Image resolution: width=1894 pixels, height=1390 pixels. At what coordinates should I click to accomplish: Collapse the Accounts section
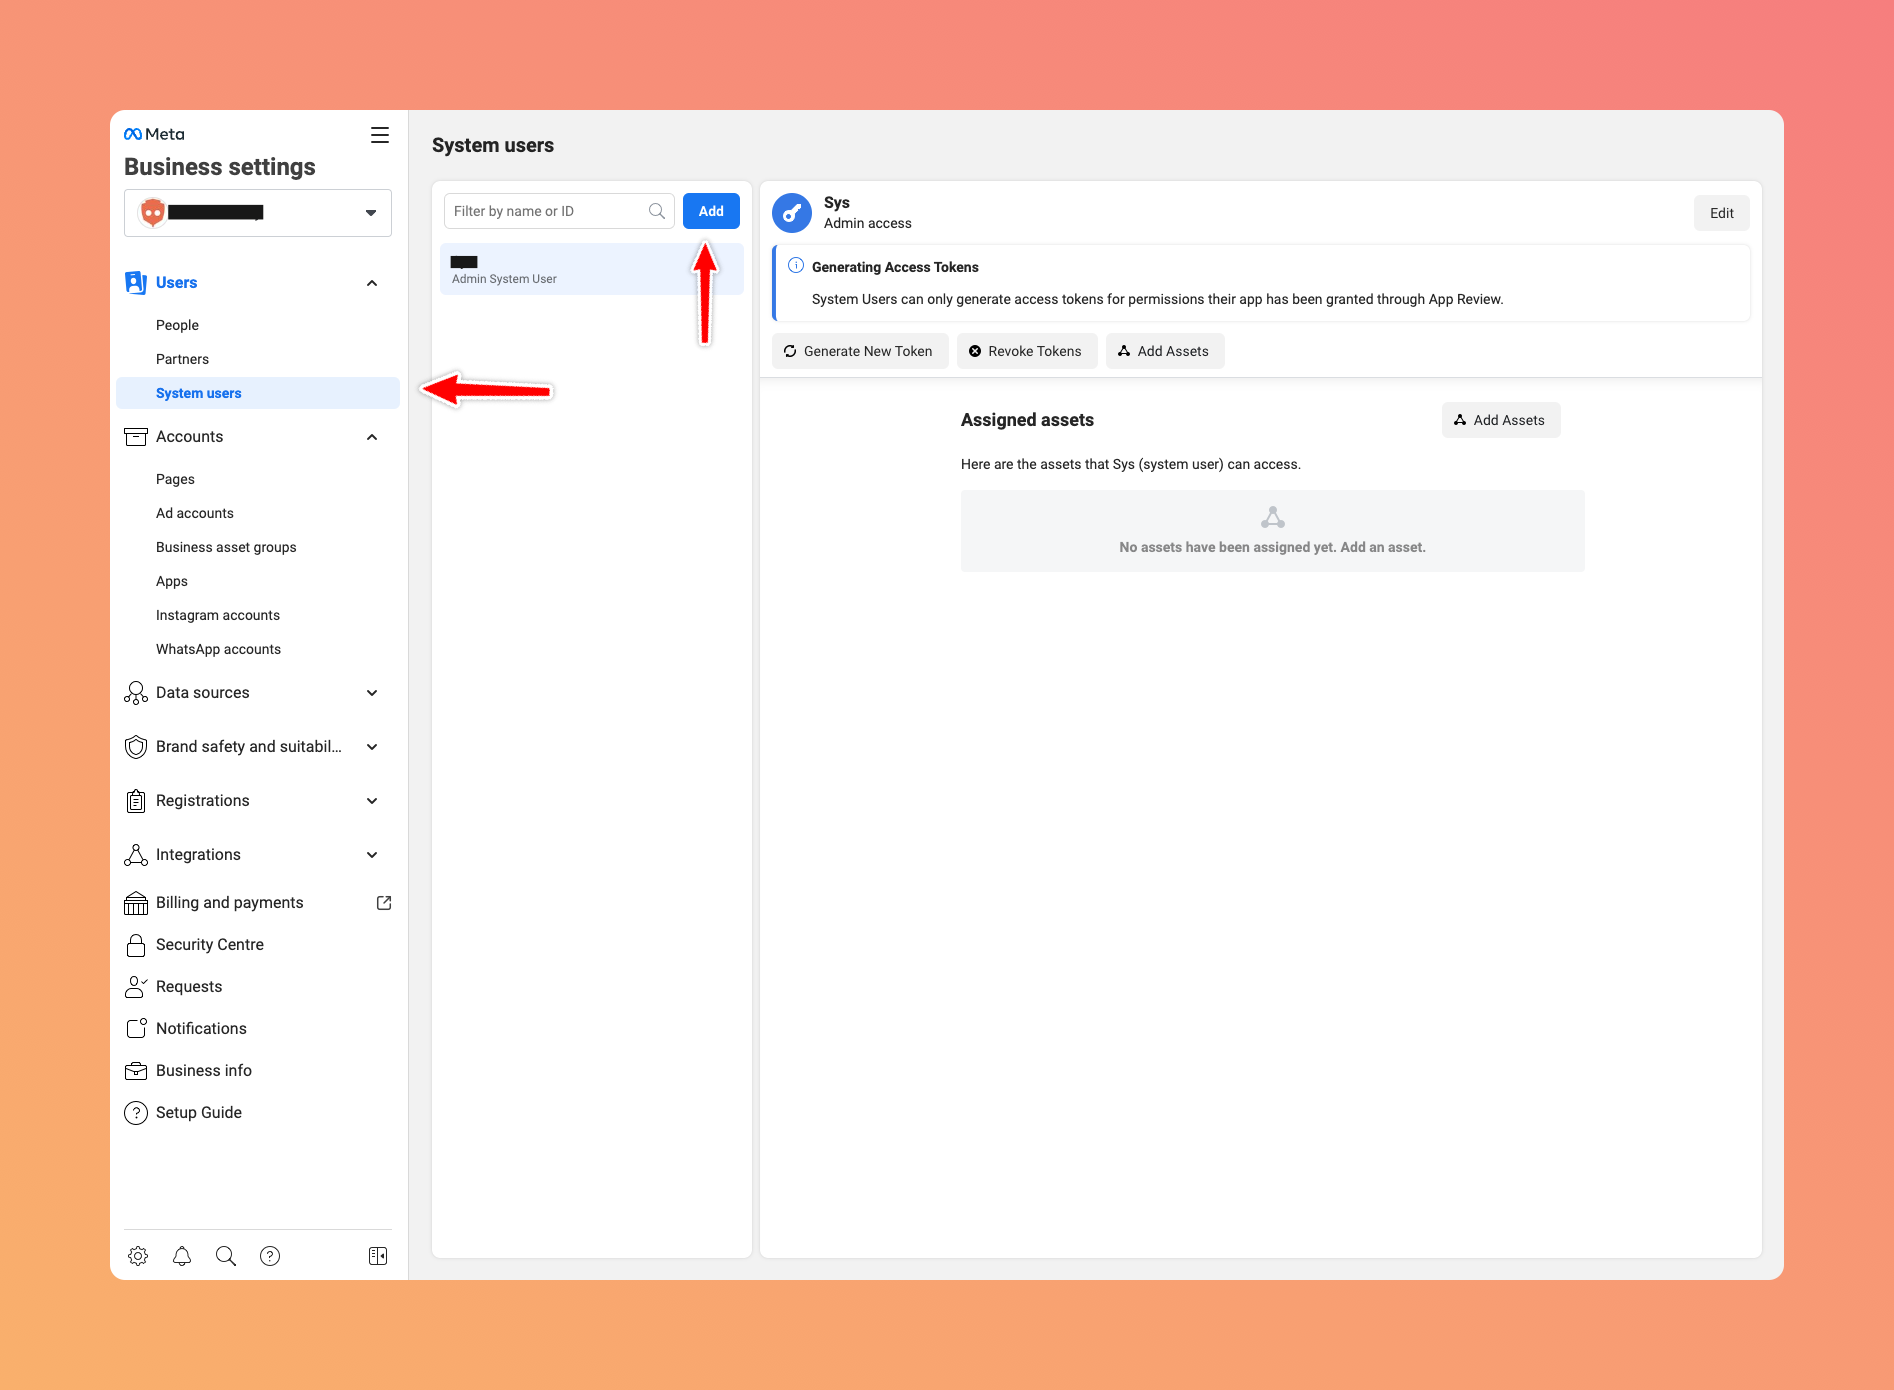[x=372, y=437]
